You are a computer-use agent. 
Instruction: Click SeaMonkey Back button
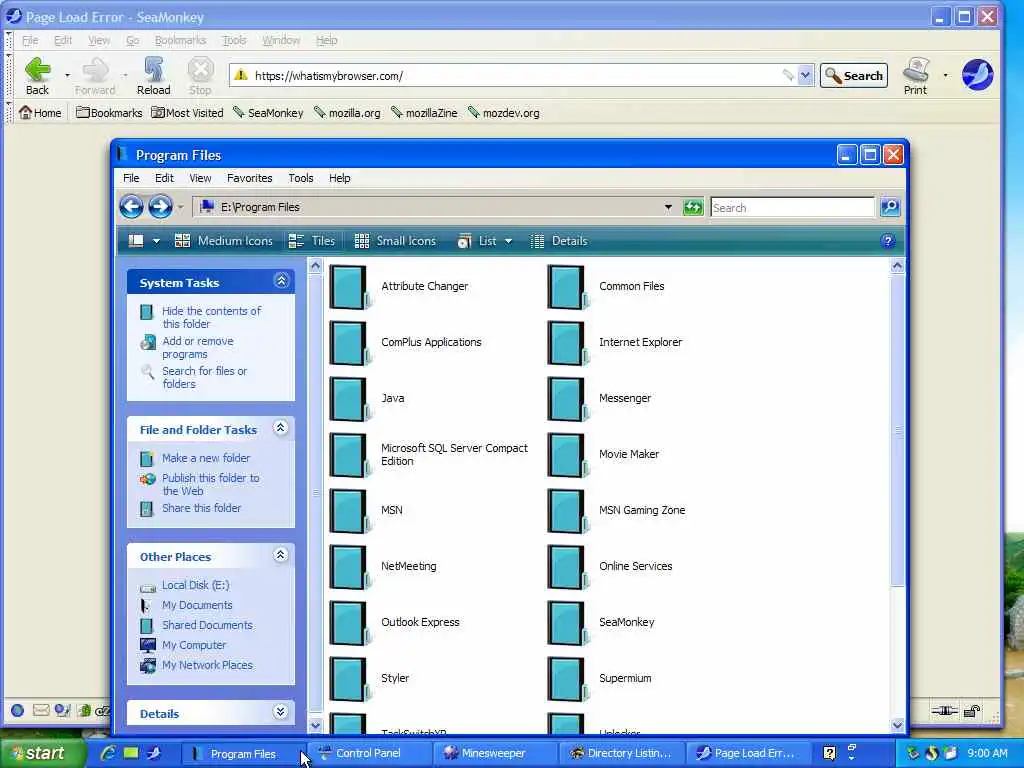click(37, 76)
